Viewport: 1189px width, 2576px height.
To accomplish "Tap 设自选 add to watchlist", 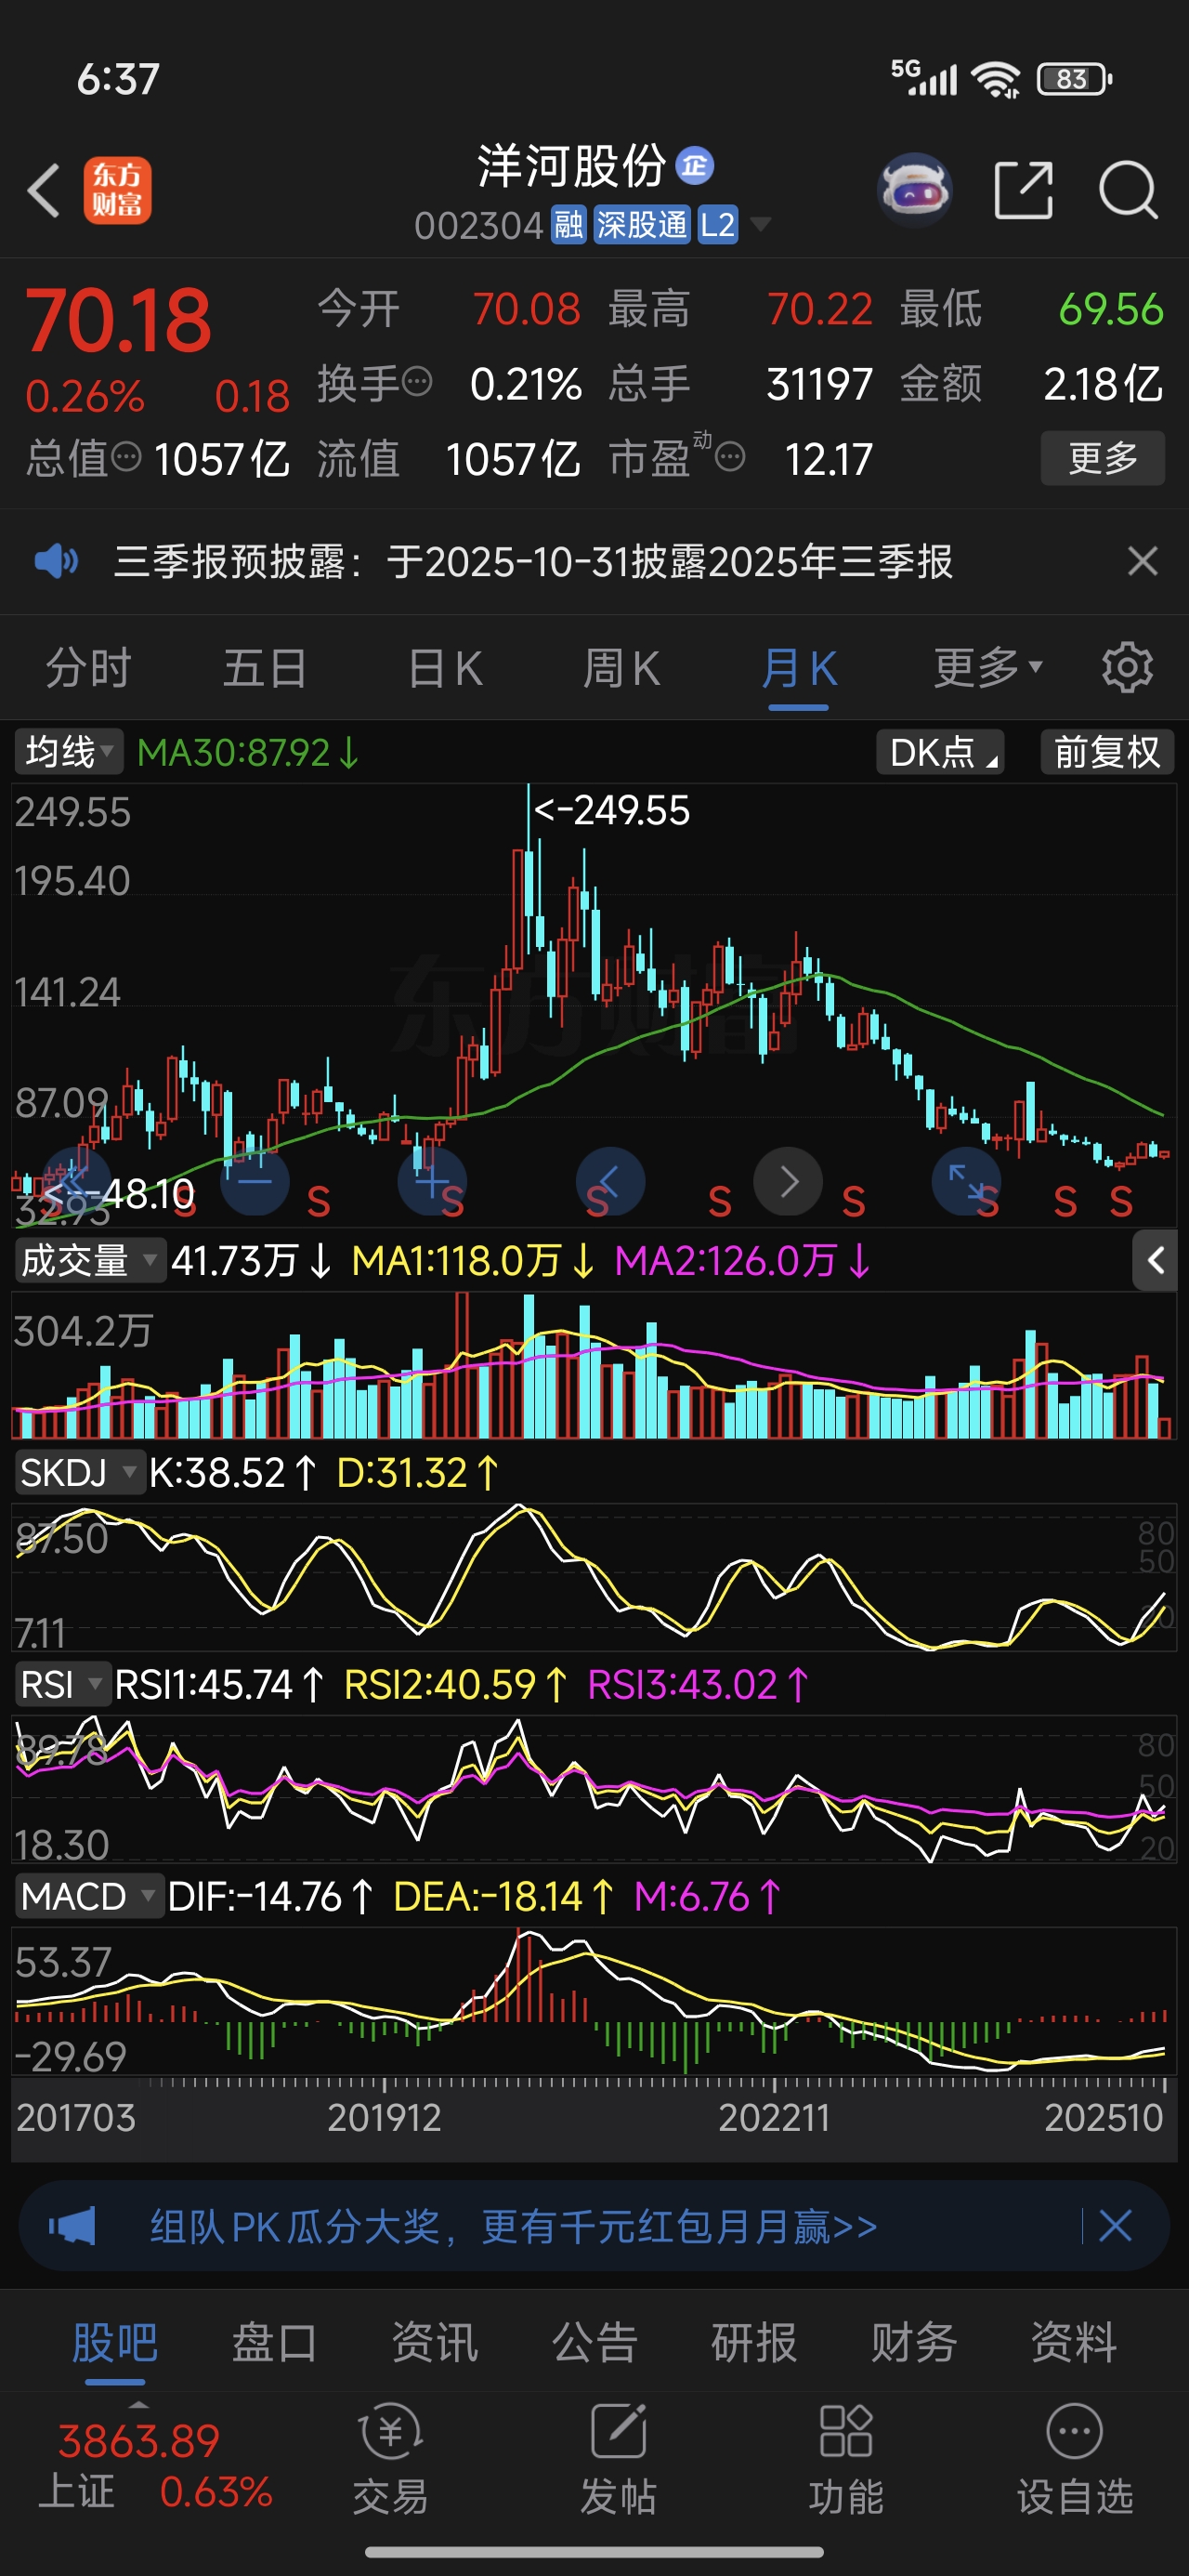I will coord(1075,2460).
